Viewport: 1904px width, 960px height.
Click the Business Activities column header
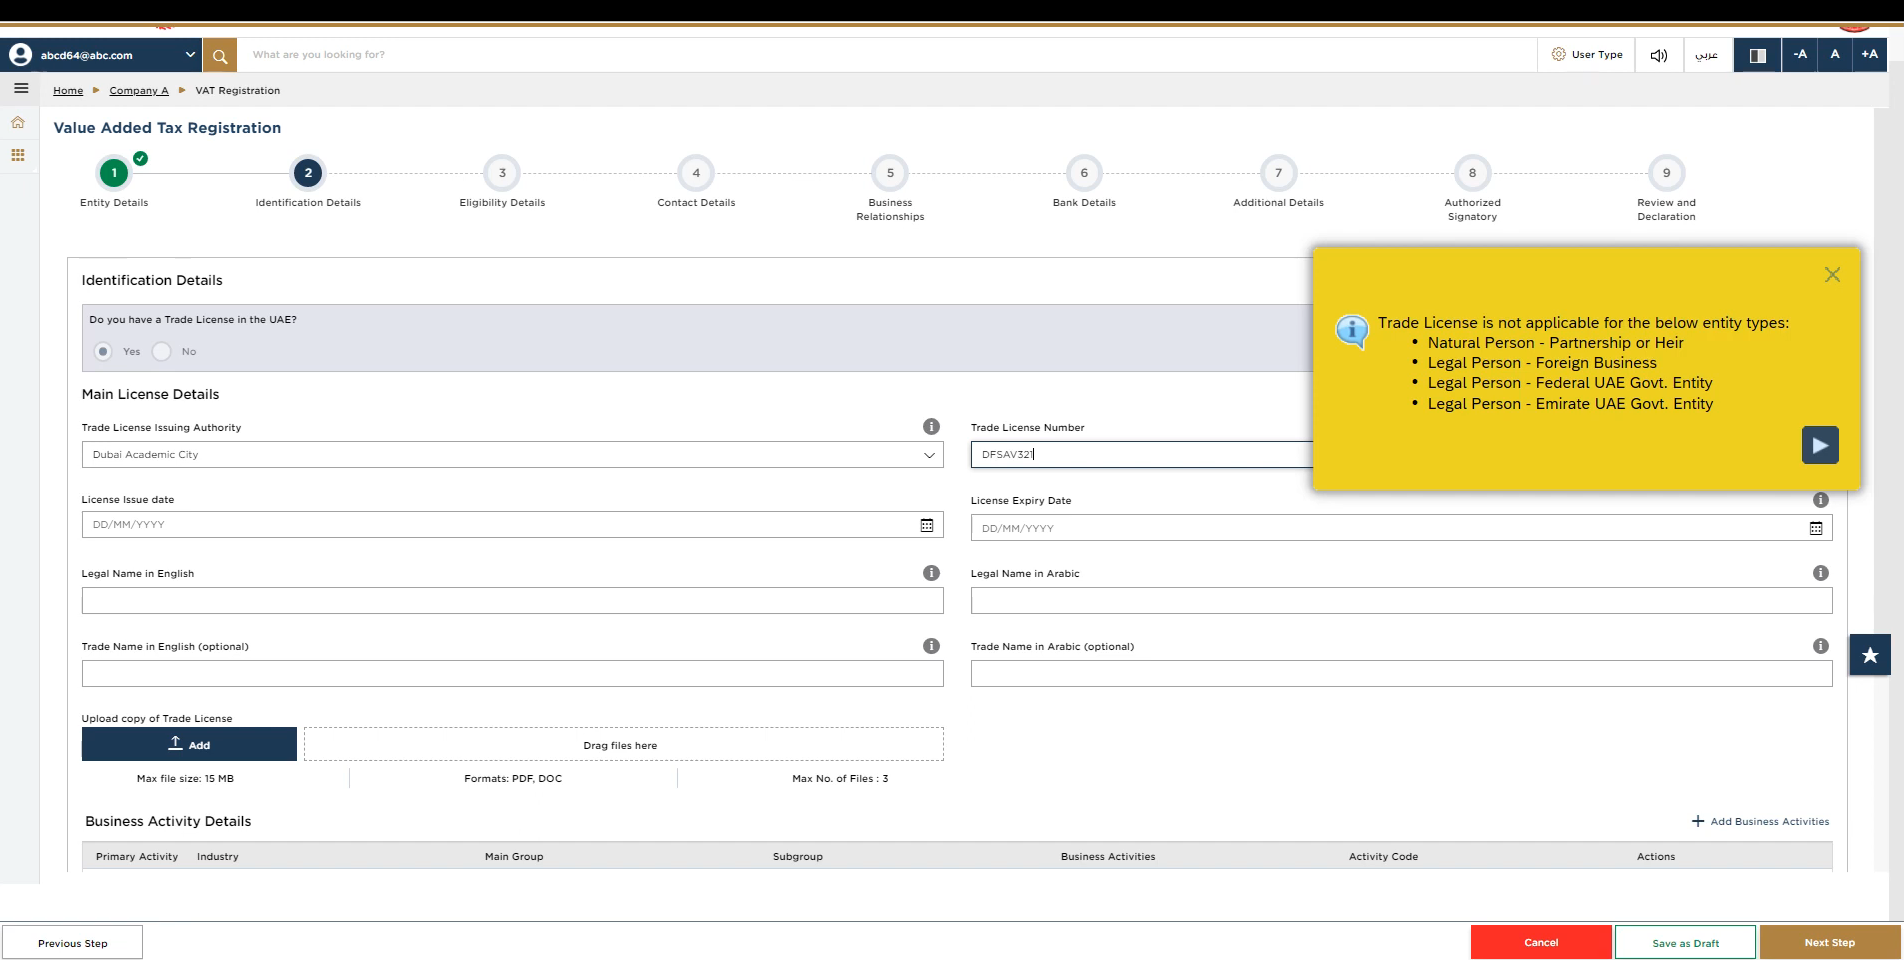tap(1108, 857)
